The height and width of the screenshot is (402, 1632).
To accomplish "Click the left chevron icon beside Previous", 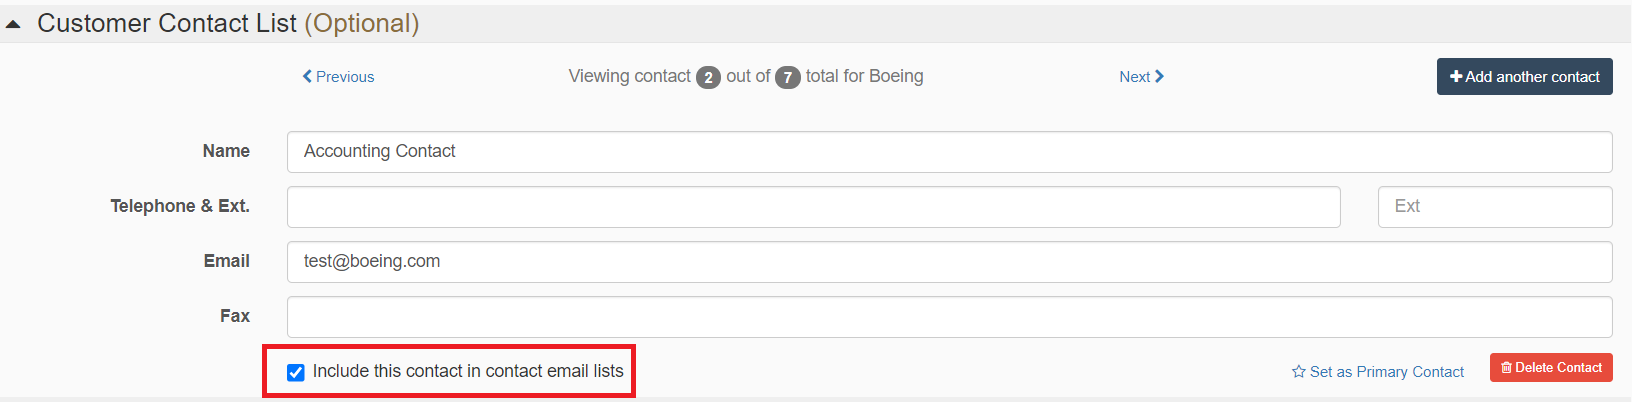I will 307,76.
